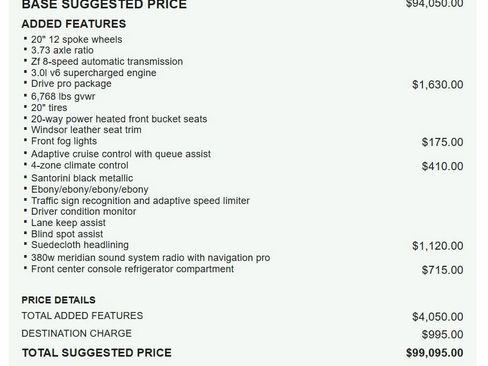Screen dimensions: 488x366
Task: Click the 20" 12 spoke wheels item
Action: click(x=77, y=39)
